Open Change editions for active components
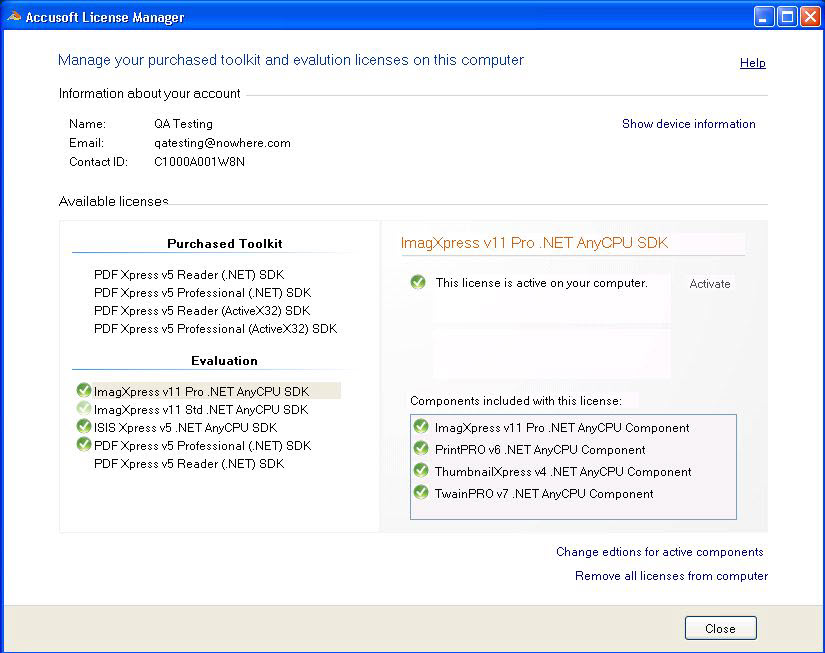The image size is (825, 653). click(659, 552)
